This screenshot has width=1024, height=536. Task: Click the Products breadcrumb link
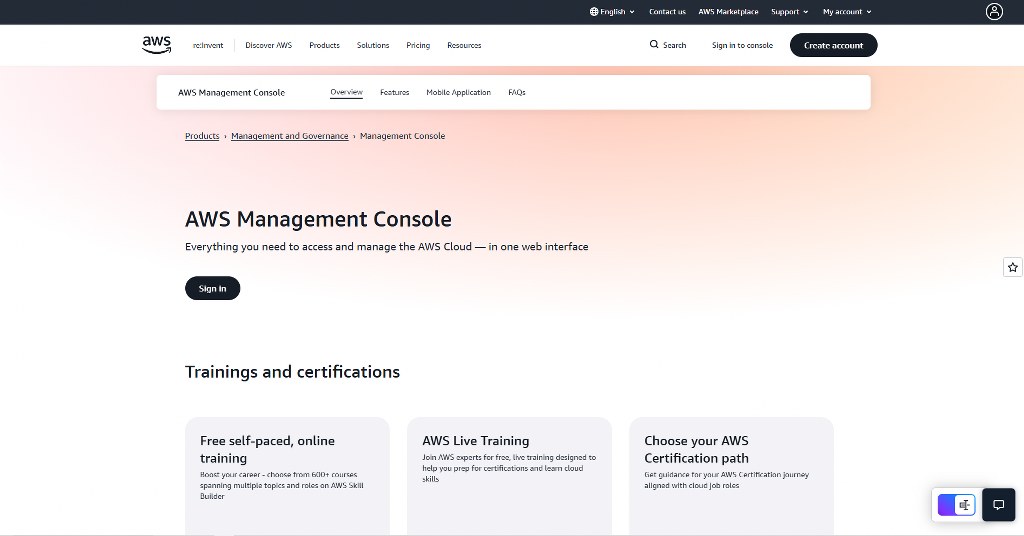point(202,136)
